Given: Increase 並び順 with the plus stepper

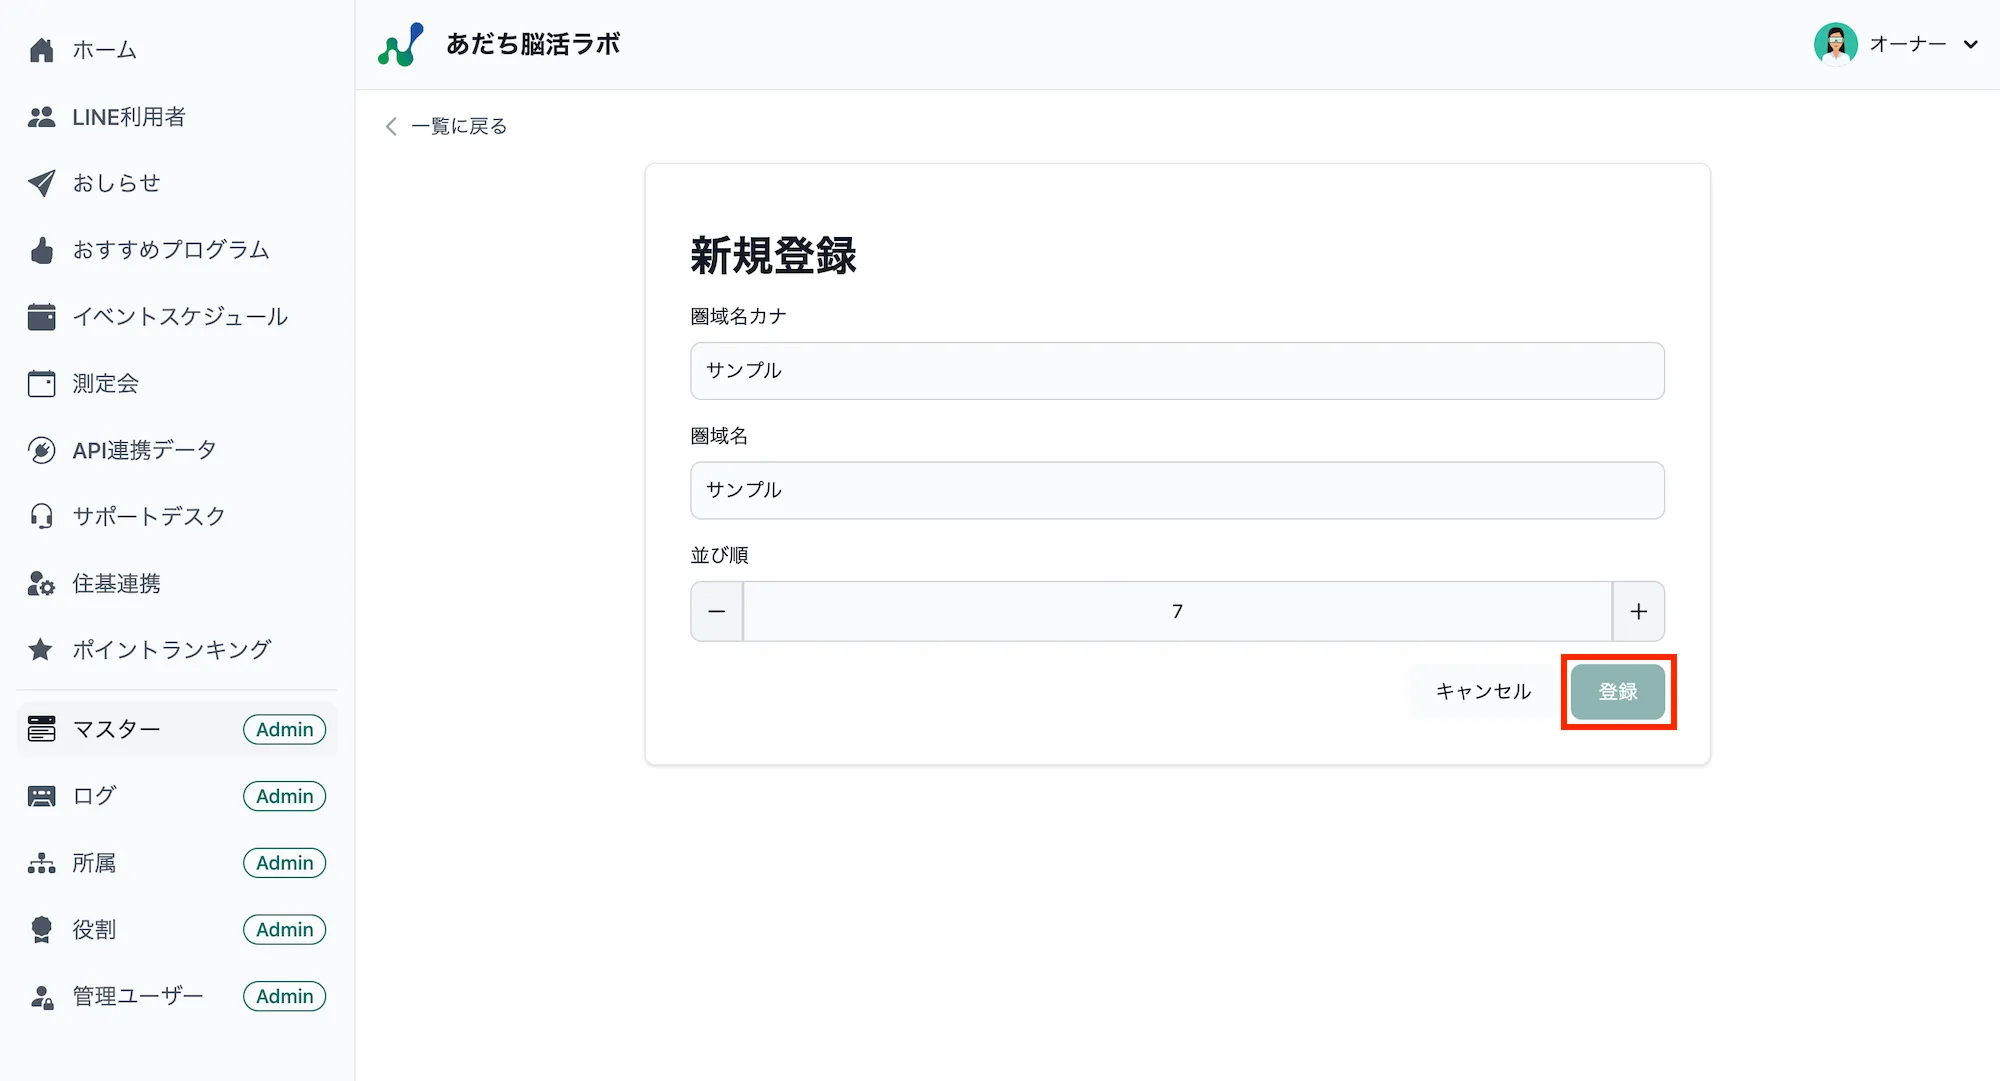Looking at the screenshot, I should pyautogui.click(x=1638, y=611).
